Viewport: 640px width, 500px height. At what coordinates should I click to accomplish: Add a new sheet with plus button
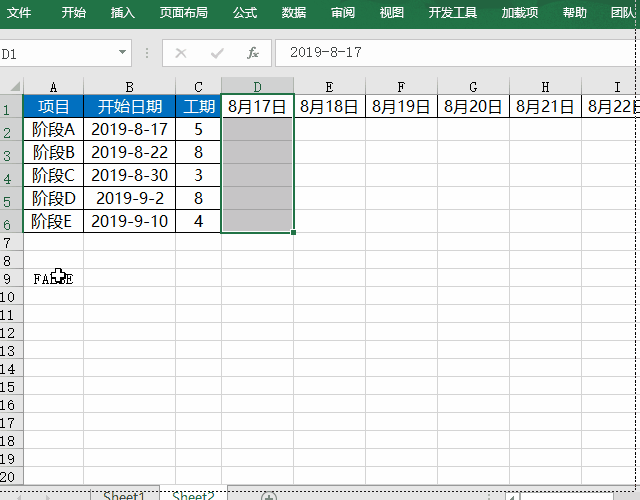tap(269, 497)
